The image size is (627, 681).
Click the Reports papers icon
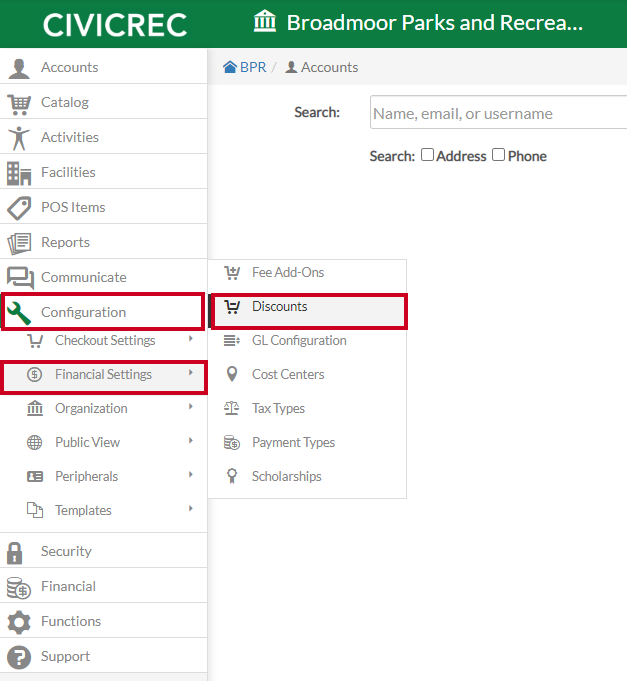pos(19,243)
